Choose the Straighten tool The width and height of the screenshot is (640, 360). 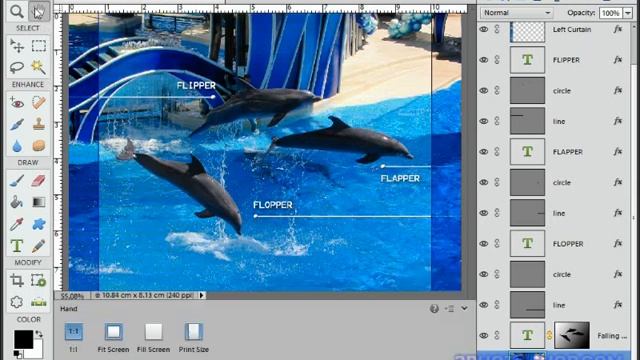(39, 302)
